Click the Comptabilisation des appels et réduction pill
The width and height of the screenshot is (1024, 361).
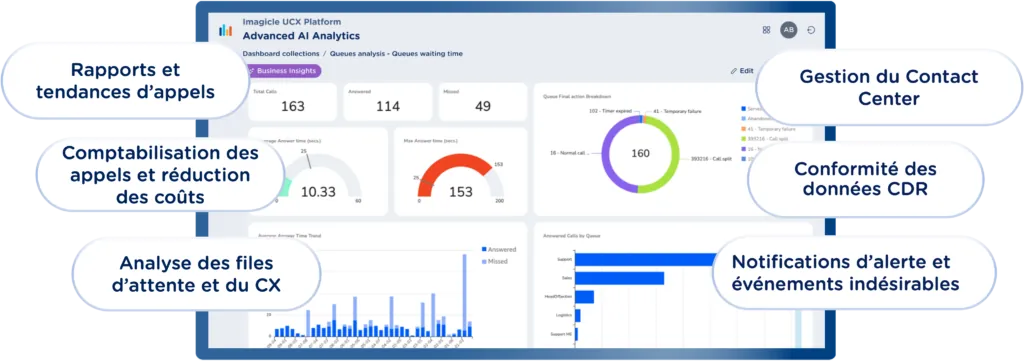160,175
